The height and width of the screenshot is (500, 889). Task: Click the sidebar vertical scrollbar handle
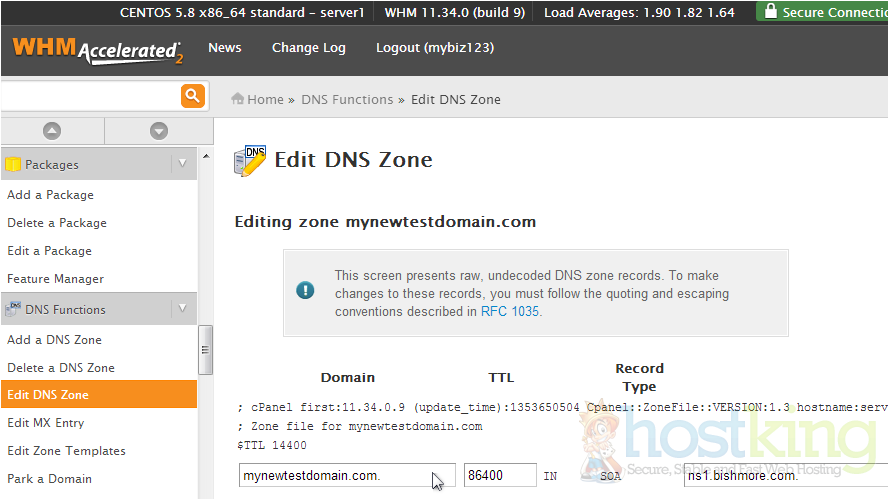(x=205, y=350)
